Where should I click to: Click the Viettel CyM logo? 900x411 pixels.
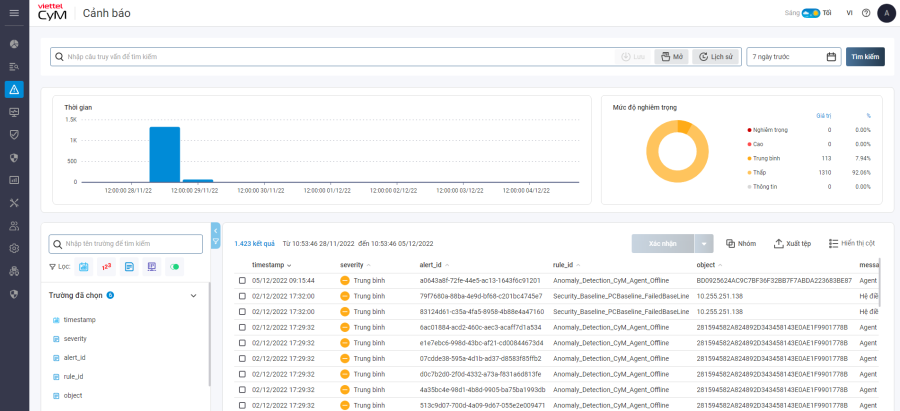pos(52,12)
